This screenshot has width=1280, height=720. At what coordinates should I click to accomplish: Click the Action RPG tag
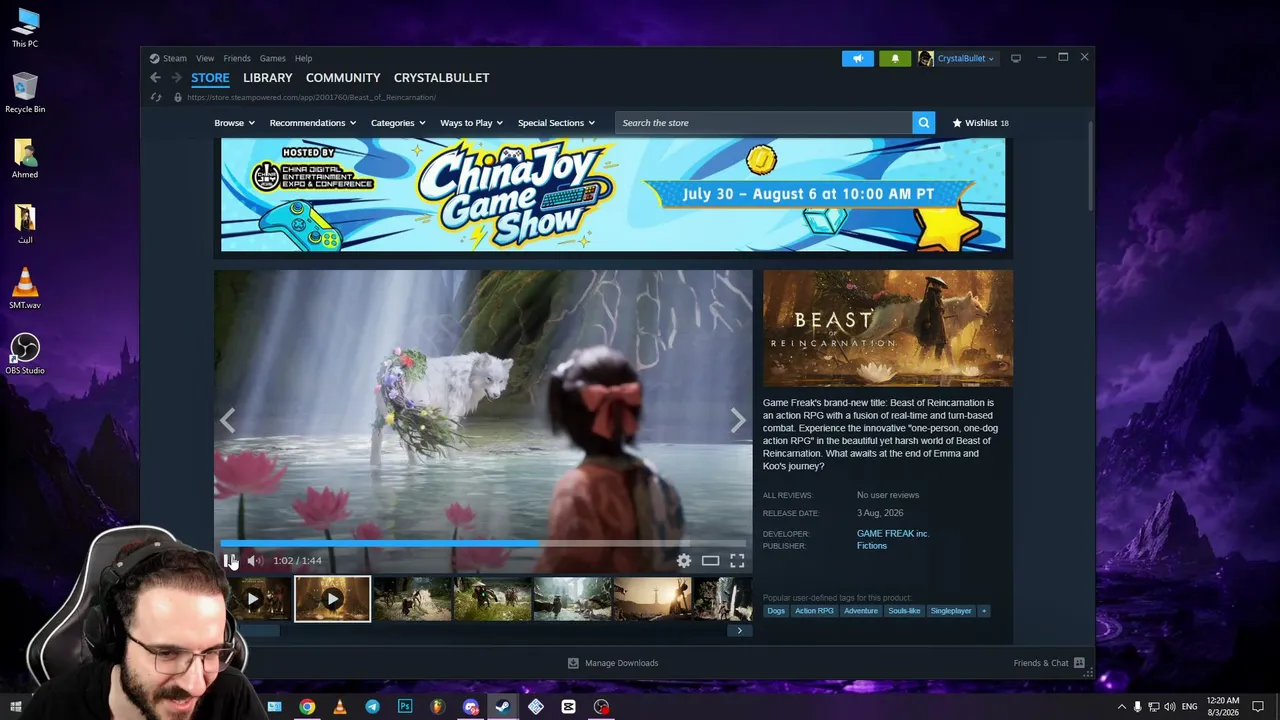[x=814, y=611]
